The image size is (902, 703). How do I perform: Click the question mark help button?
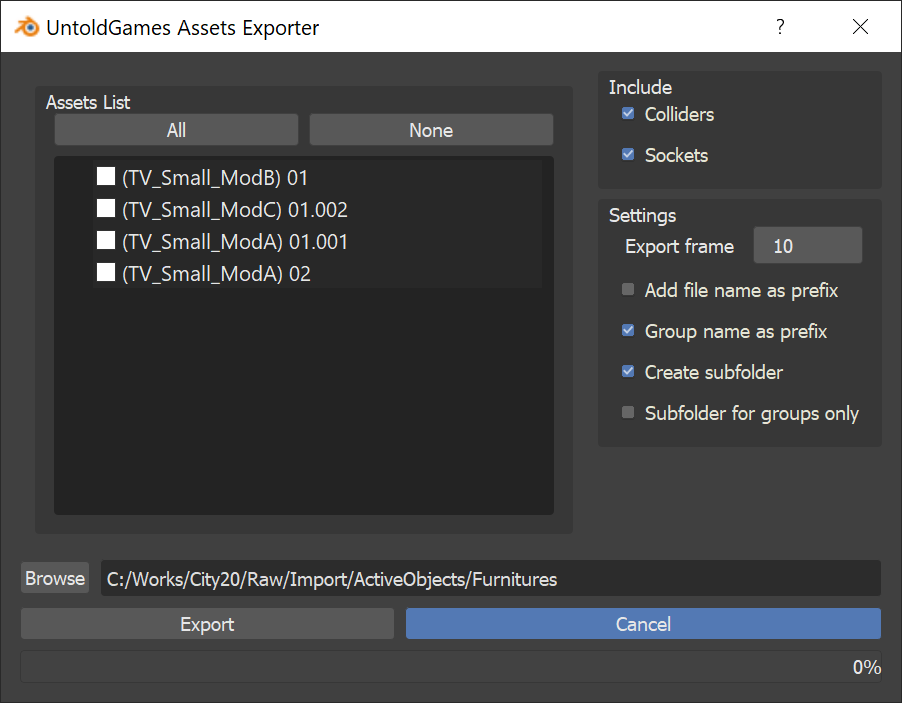coord(780,27)
